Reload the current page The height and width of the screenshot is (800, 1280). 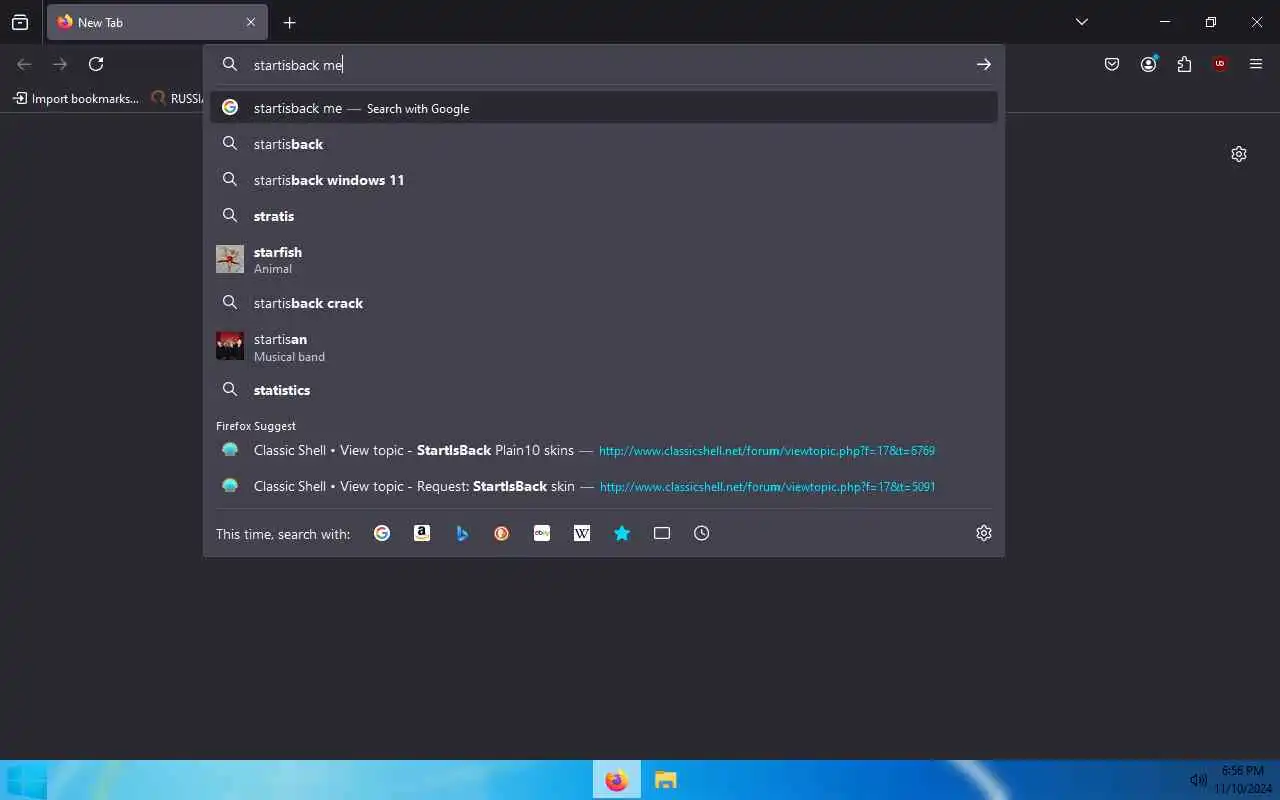96,64
